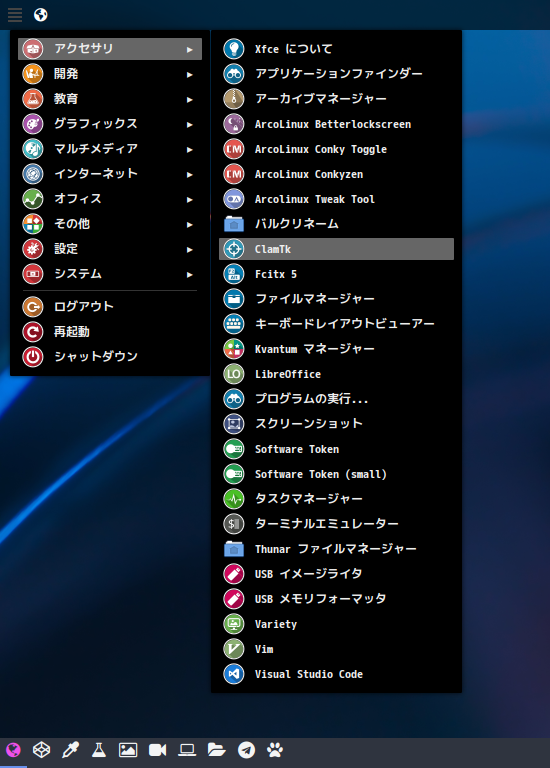Image resolution: width=550 pixels, height=768 pixels.
Task: Open the Telegram icon in bottom dock
Action: (246, 750)
